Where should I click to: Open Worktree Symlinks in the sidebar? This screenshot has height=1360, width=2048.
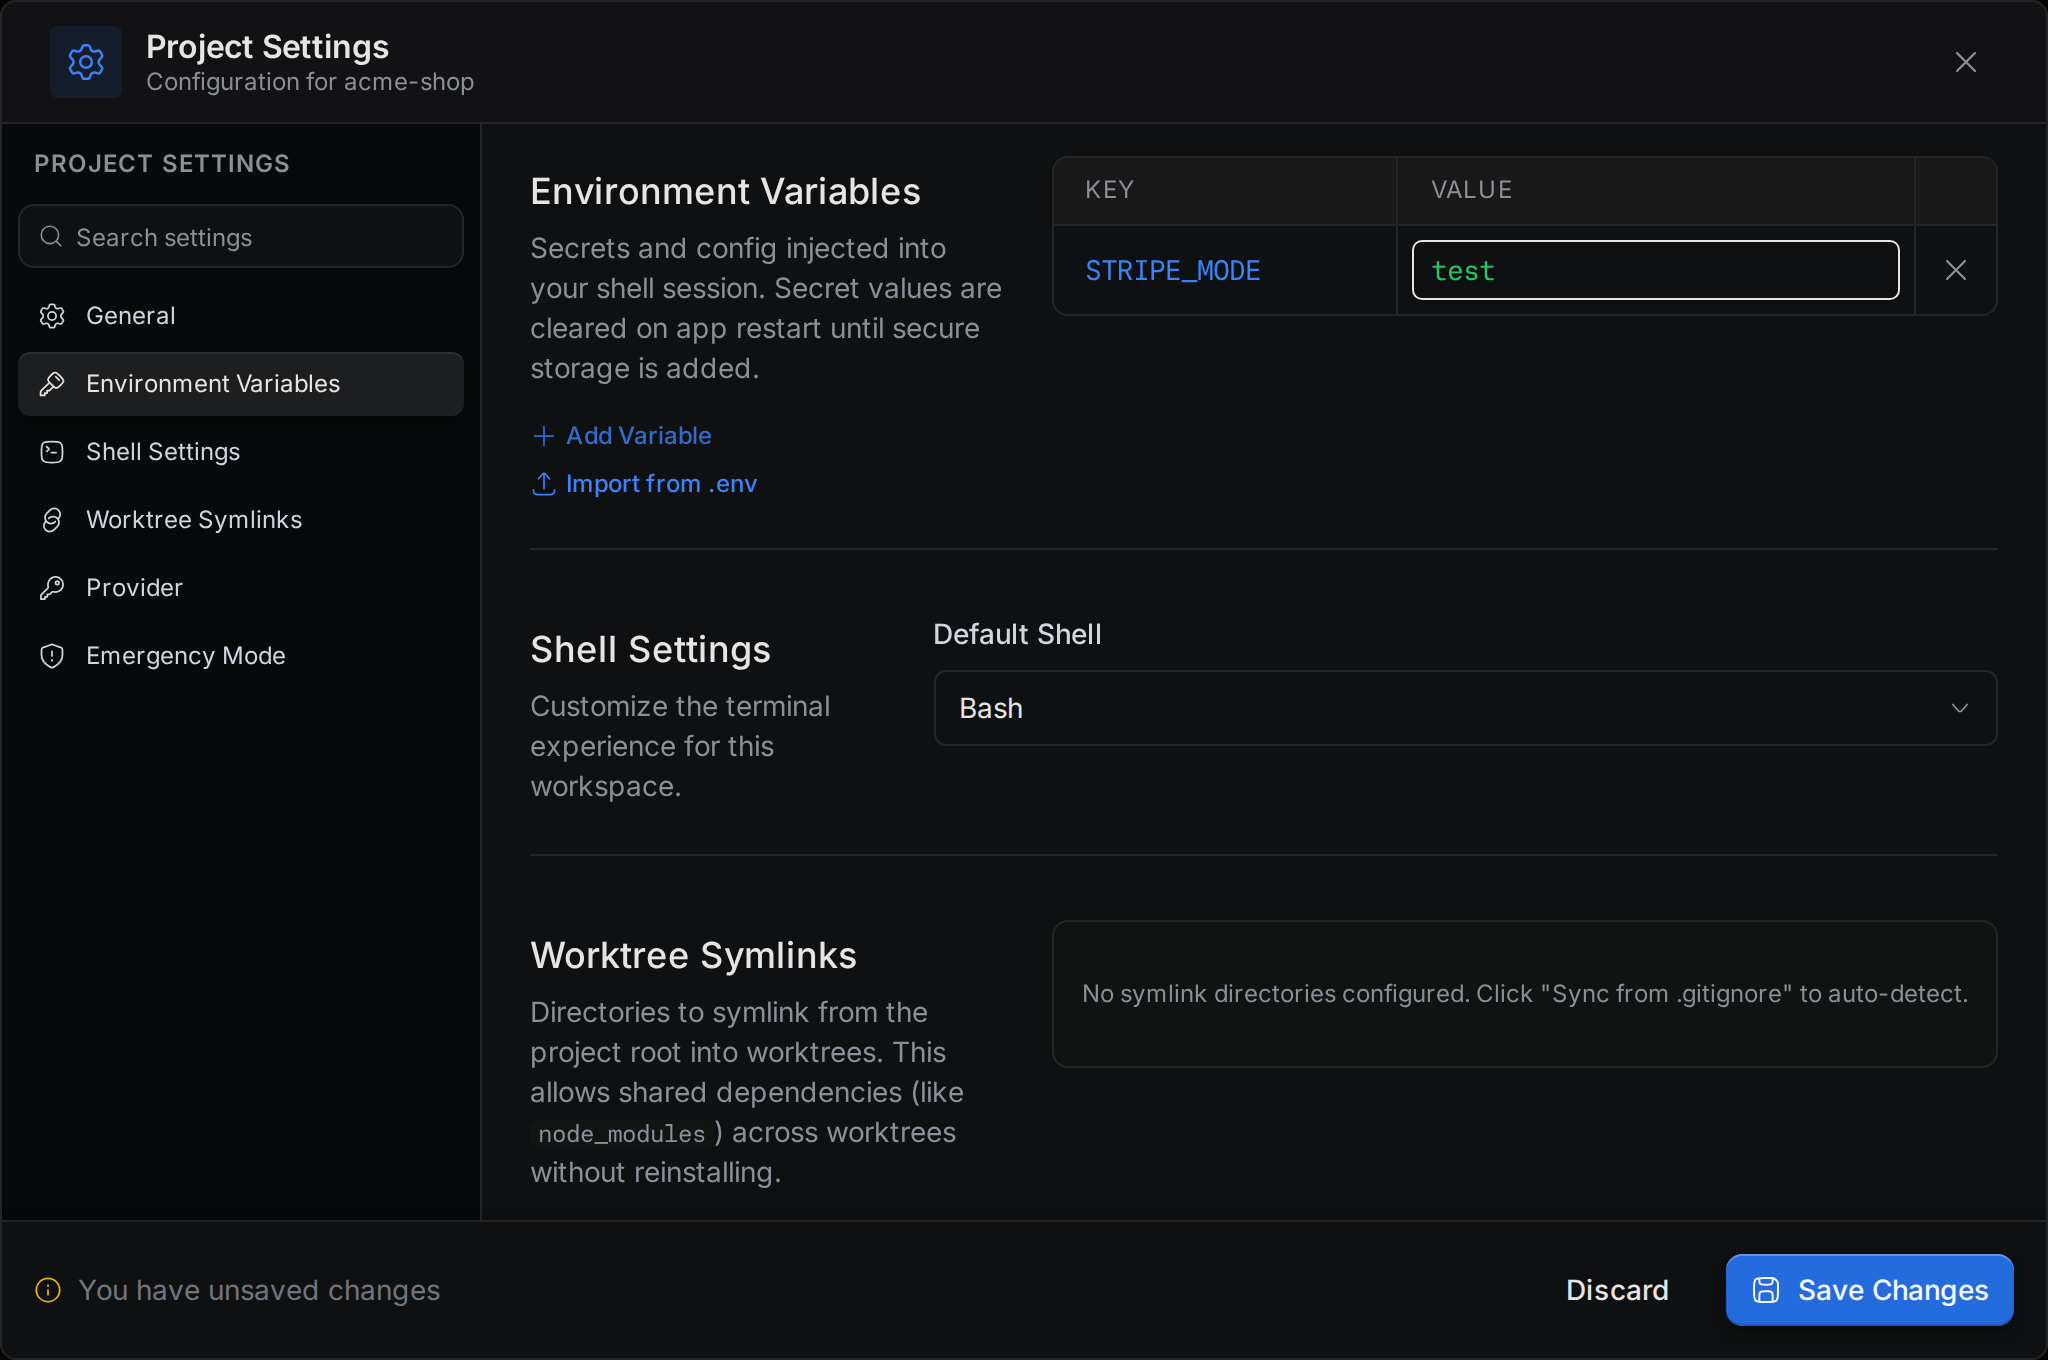coord(241,520)
